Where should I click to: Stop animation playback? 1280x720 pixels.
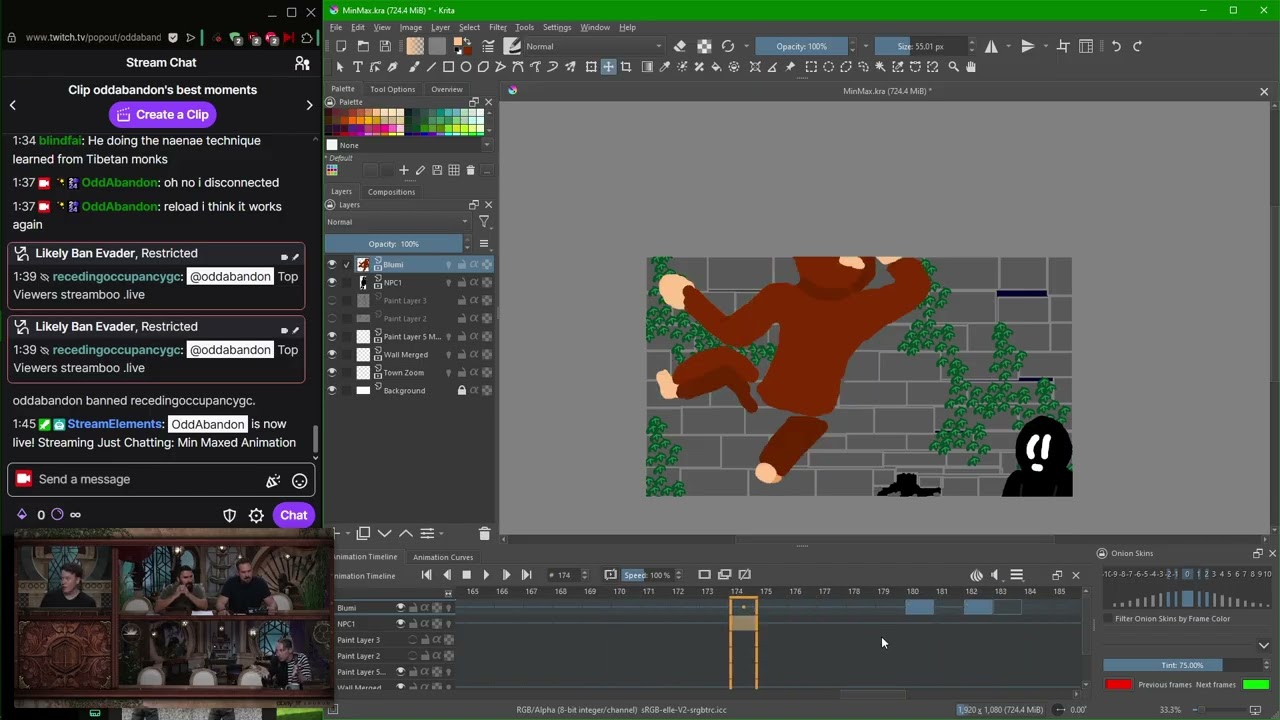[466, 575]
